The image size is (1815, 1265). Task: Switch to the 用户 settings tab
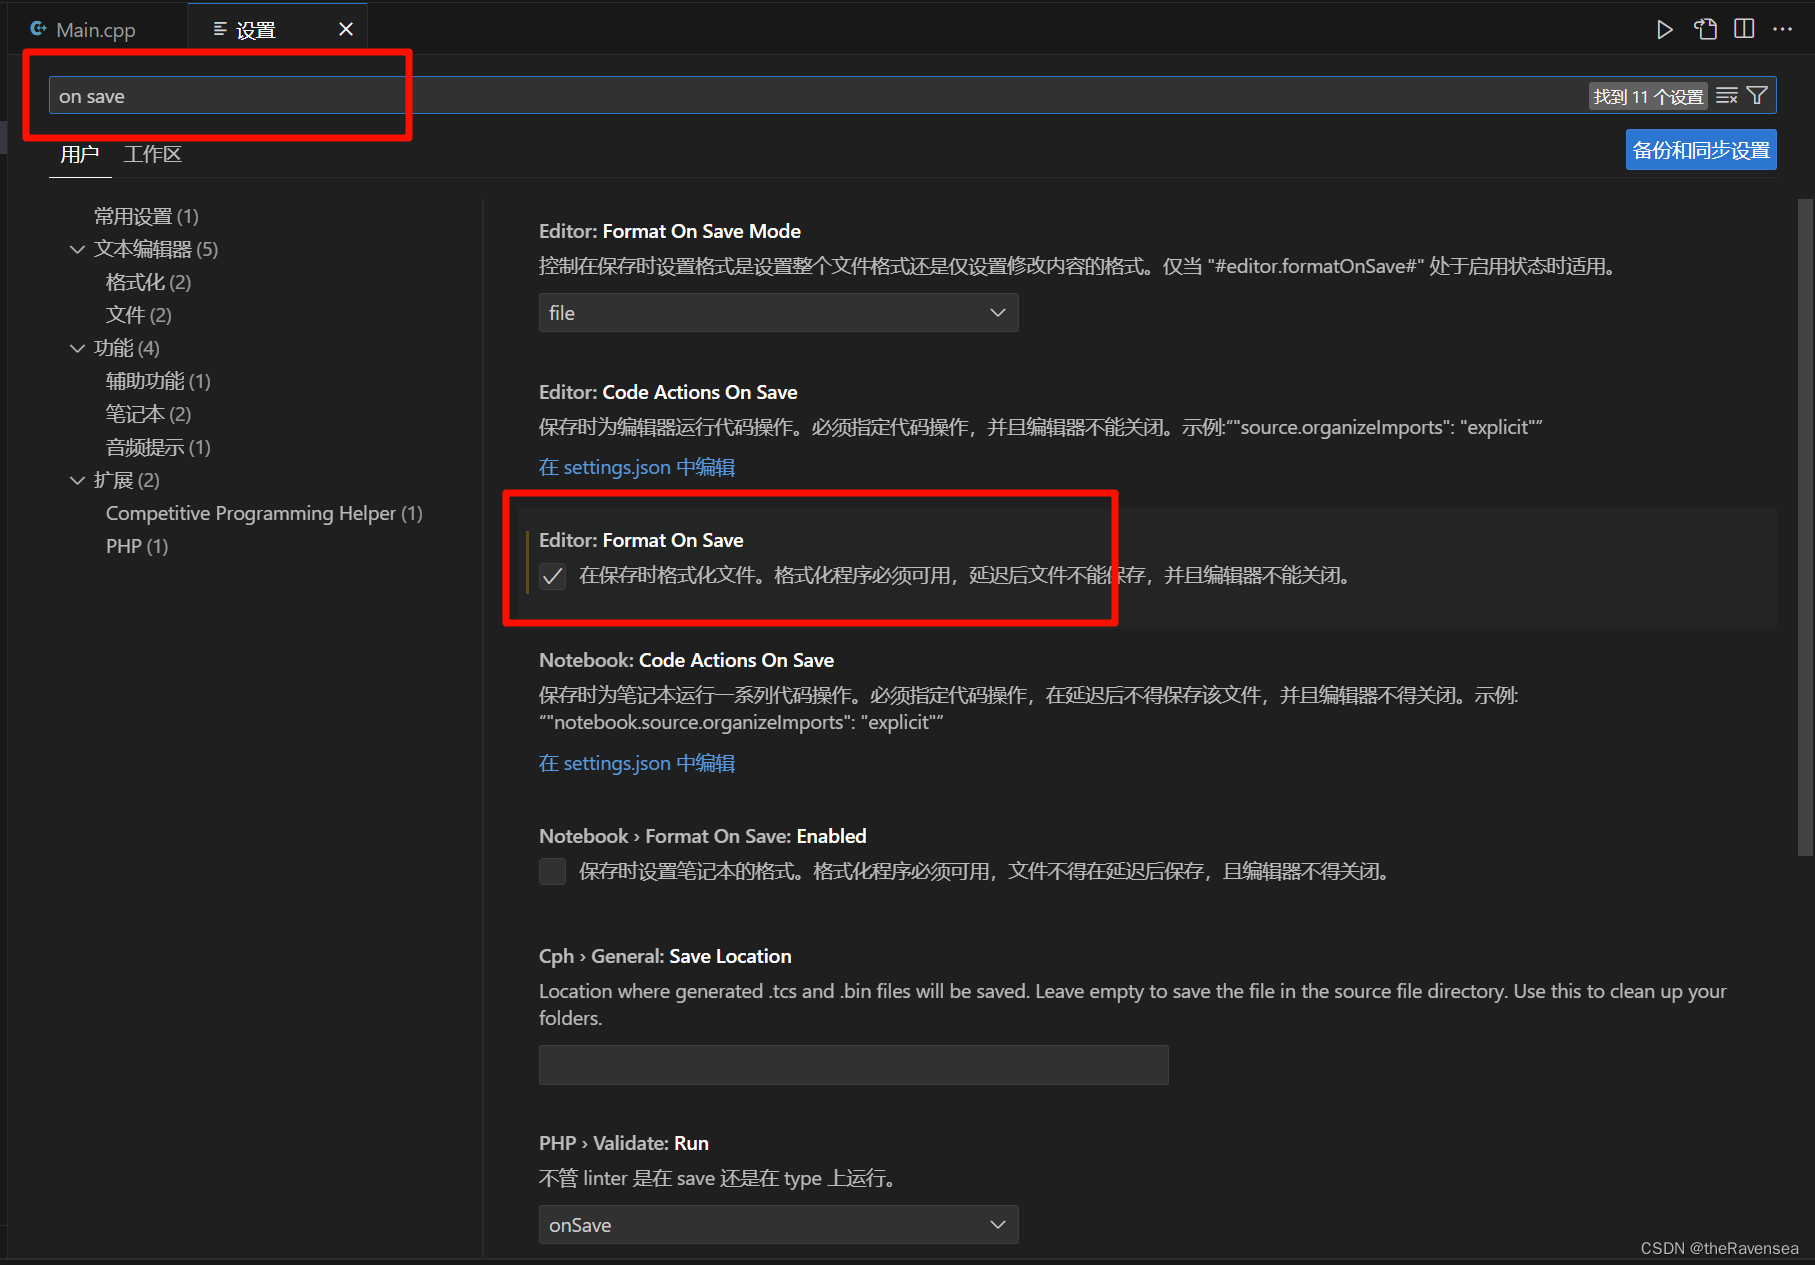[x=80, y=154]
